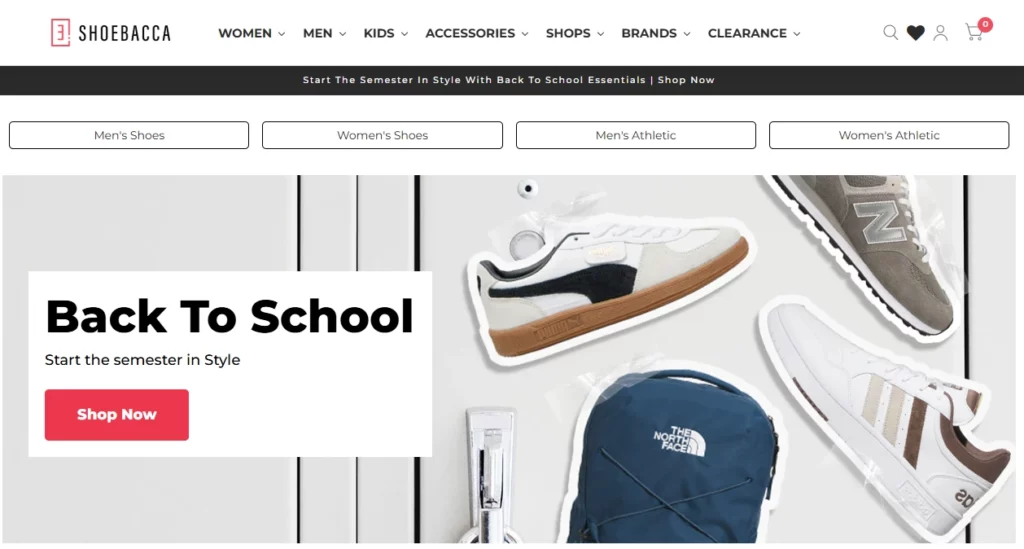Select the Women's Shoes category button

382,135
